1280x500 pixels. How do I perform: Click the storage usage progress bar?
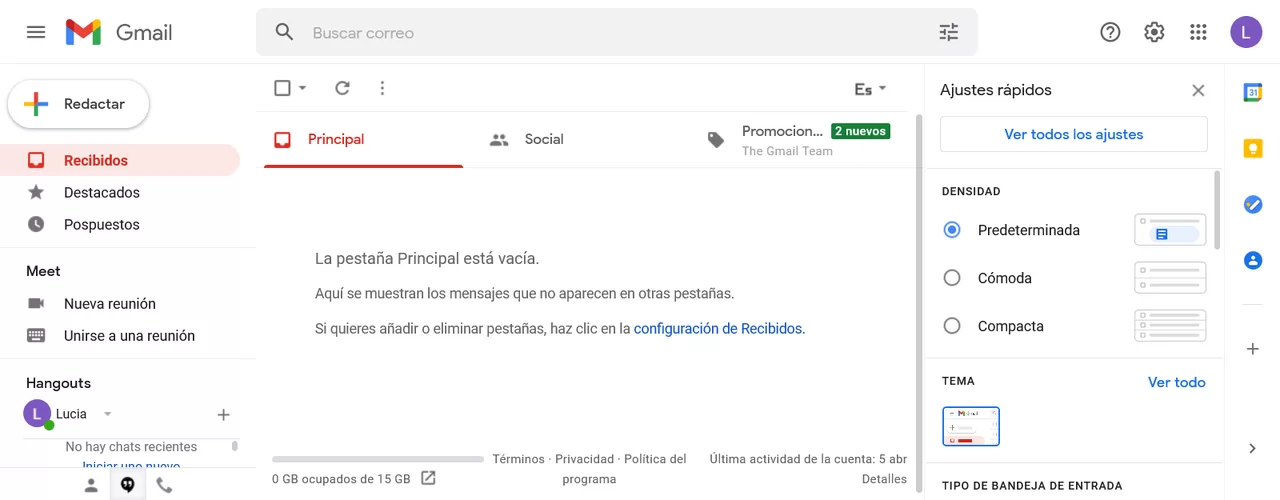tap(378, 459)
